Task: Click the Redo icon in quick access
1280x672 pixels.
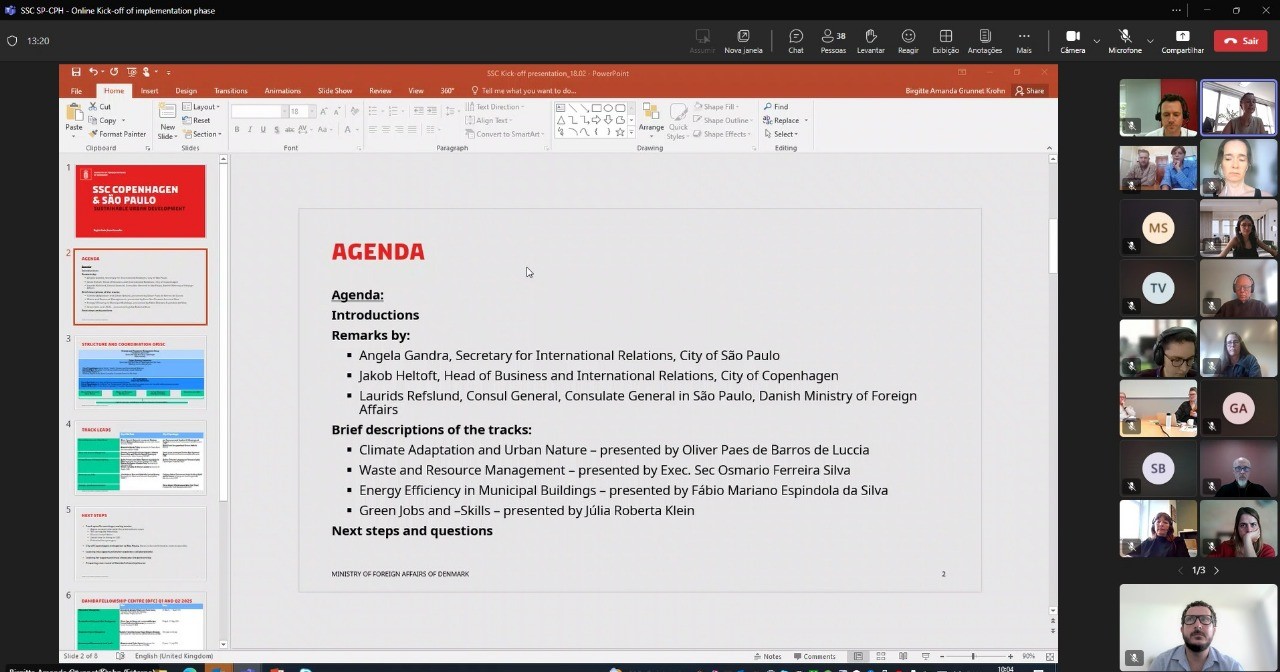Action: coord(114,72)
